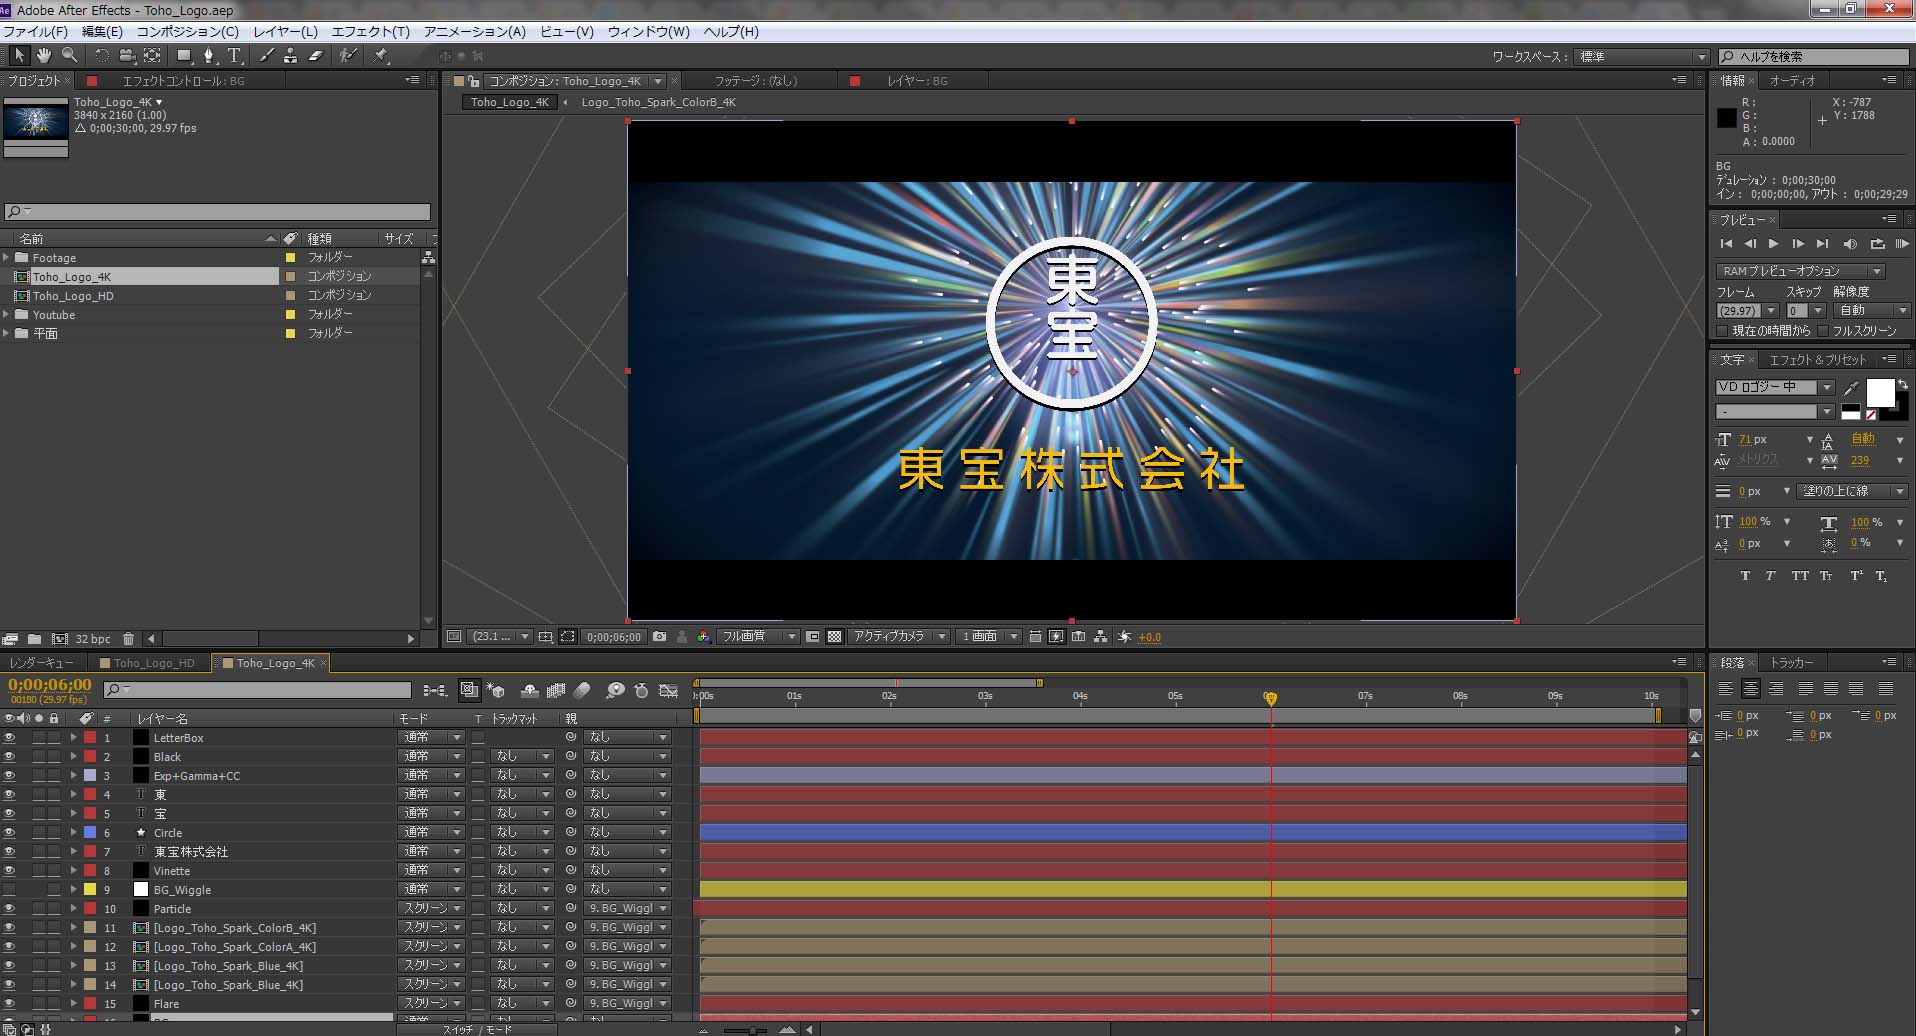Center align text in Paragraph panel
Screen dimensions: 1916x1036
pos(1750,689)
